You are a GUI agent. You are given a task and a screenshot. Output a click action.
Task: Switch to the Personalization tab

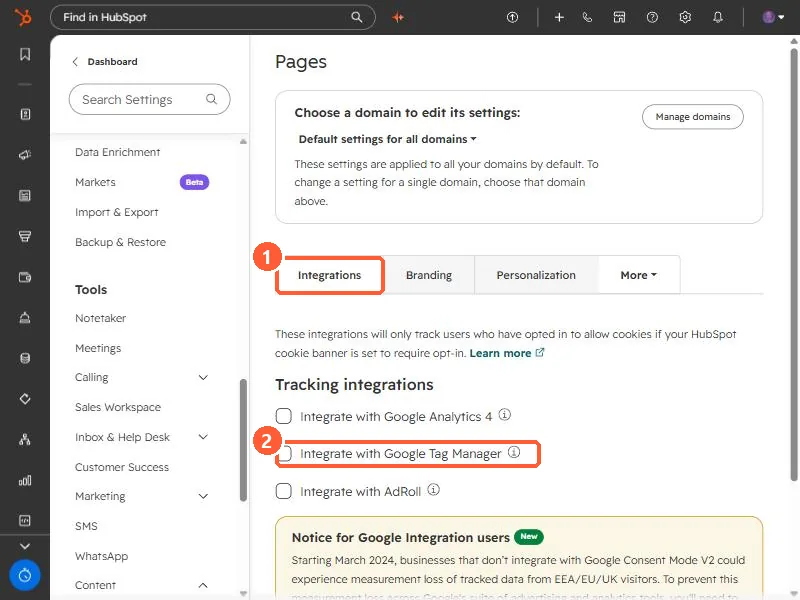coord(536,275)
